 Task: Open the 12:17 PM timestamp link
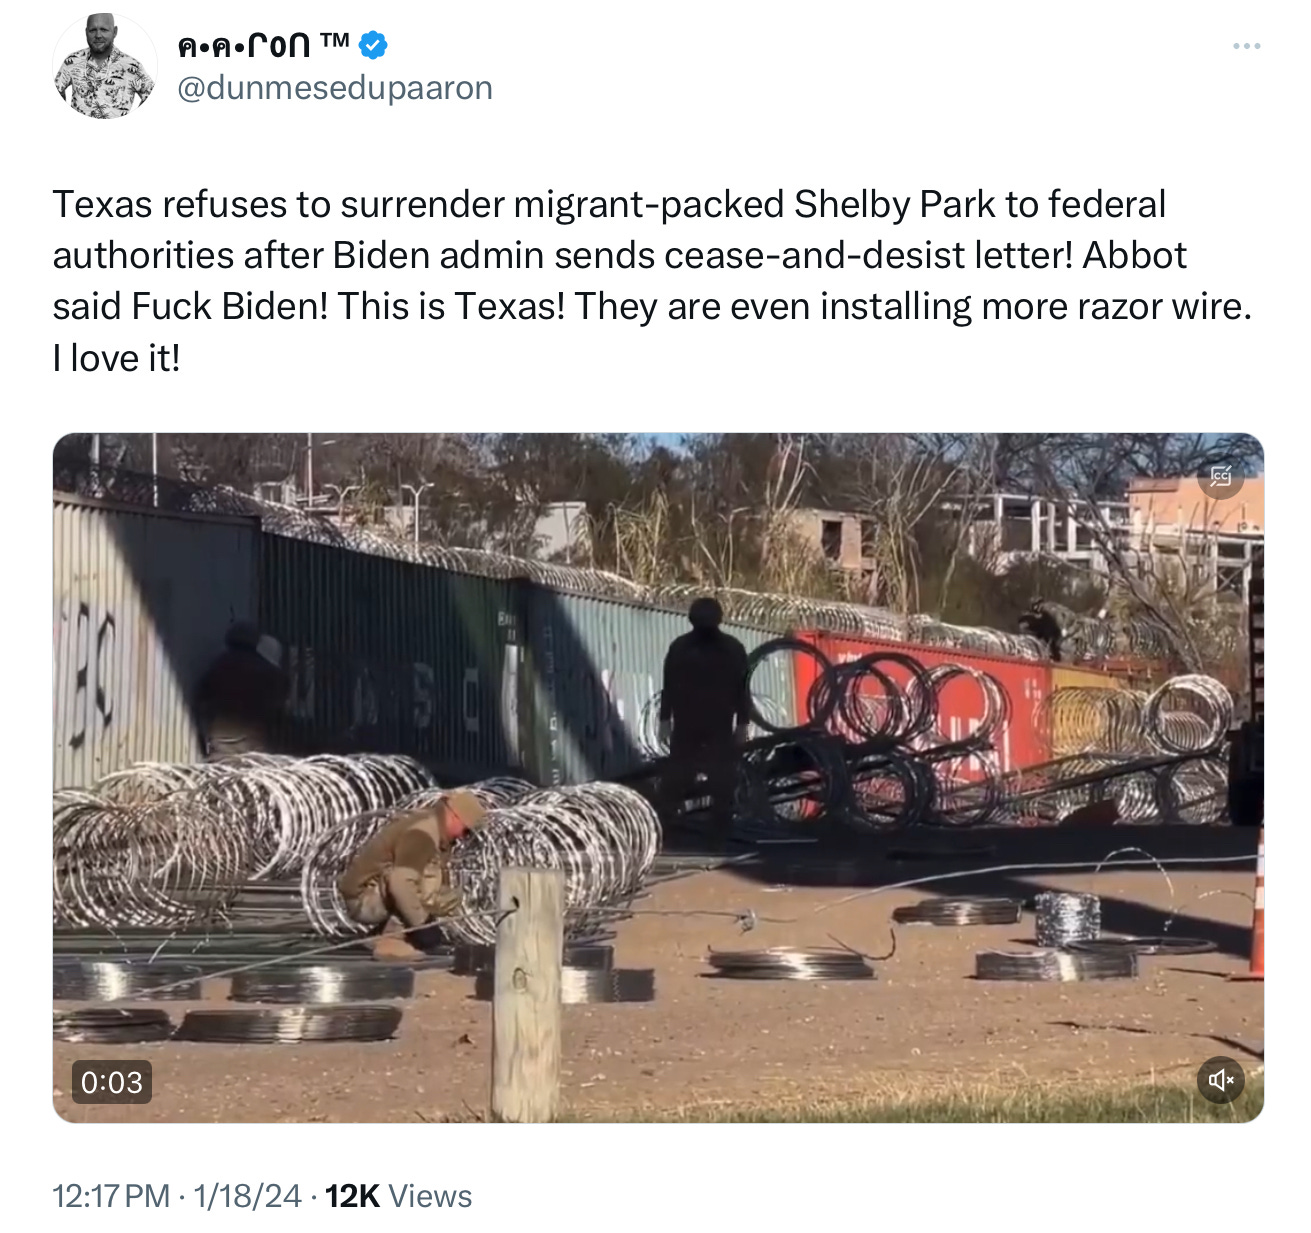(x=111, y=1196)
